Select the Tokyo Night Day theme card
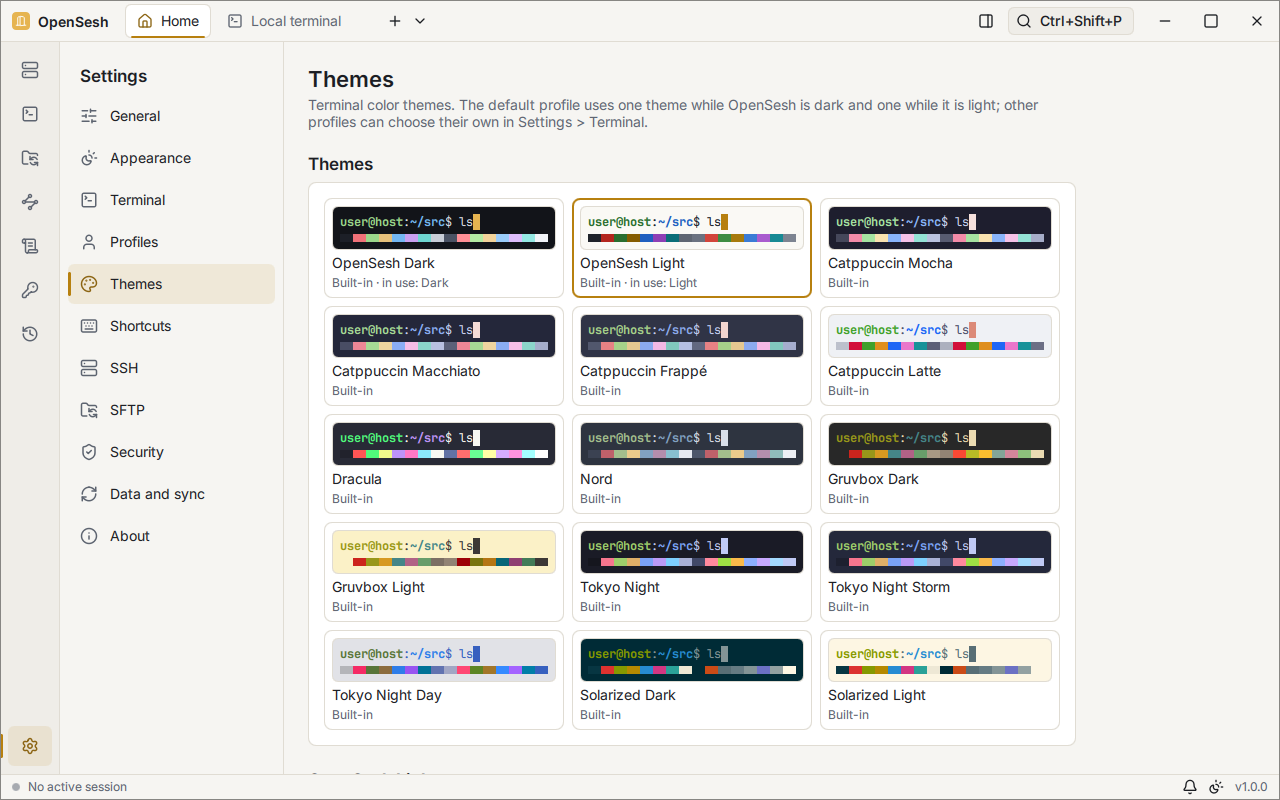 [444, 680]
